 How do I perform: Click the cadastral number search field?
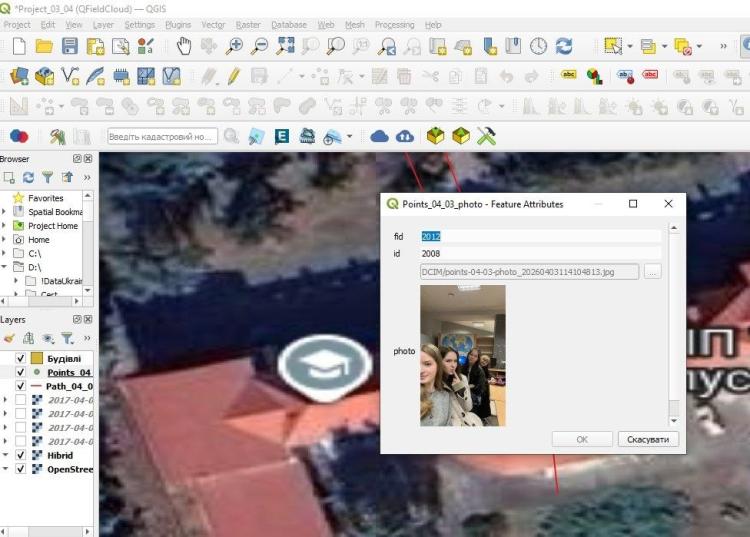click(x=162, y=137)
